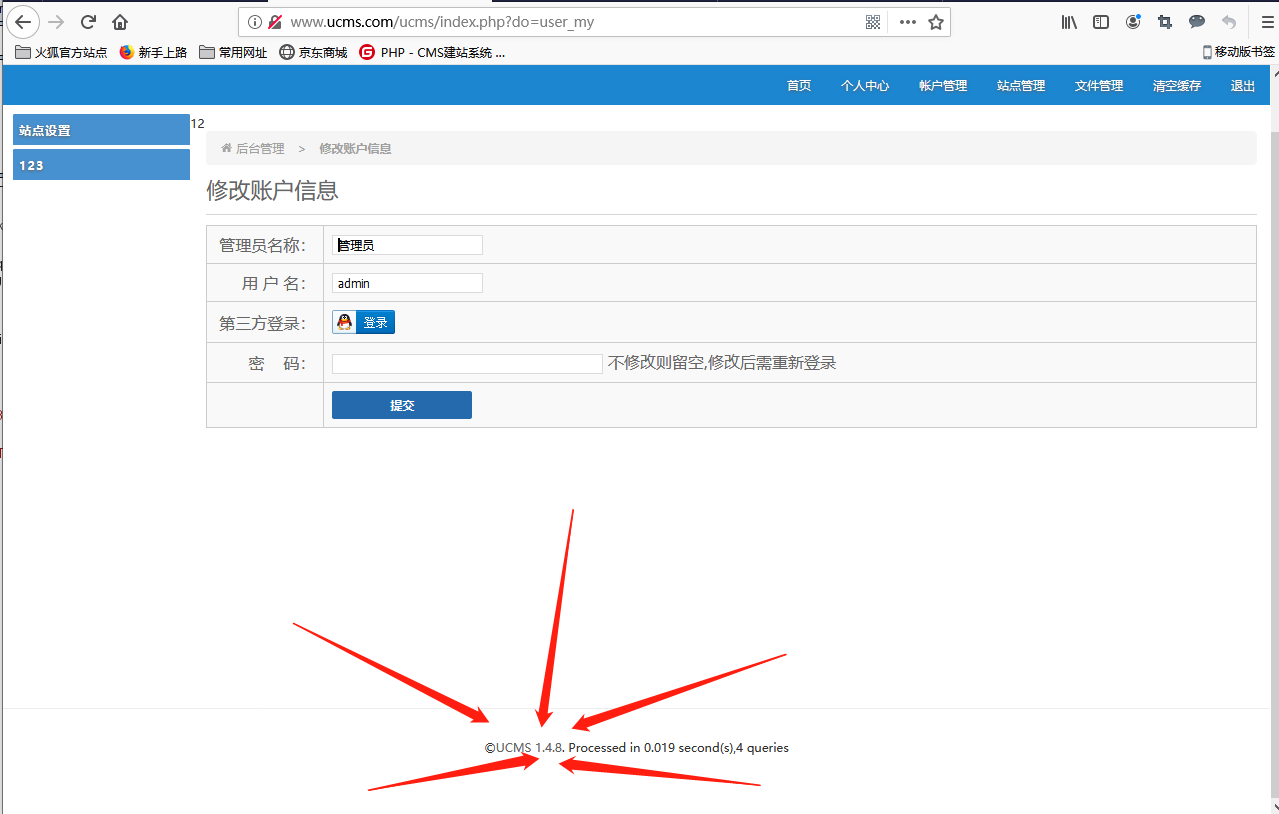Click the screenshot crop tool icon

click(1165, 22)
